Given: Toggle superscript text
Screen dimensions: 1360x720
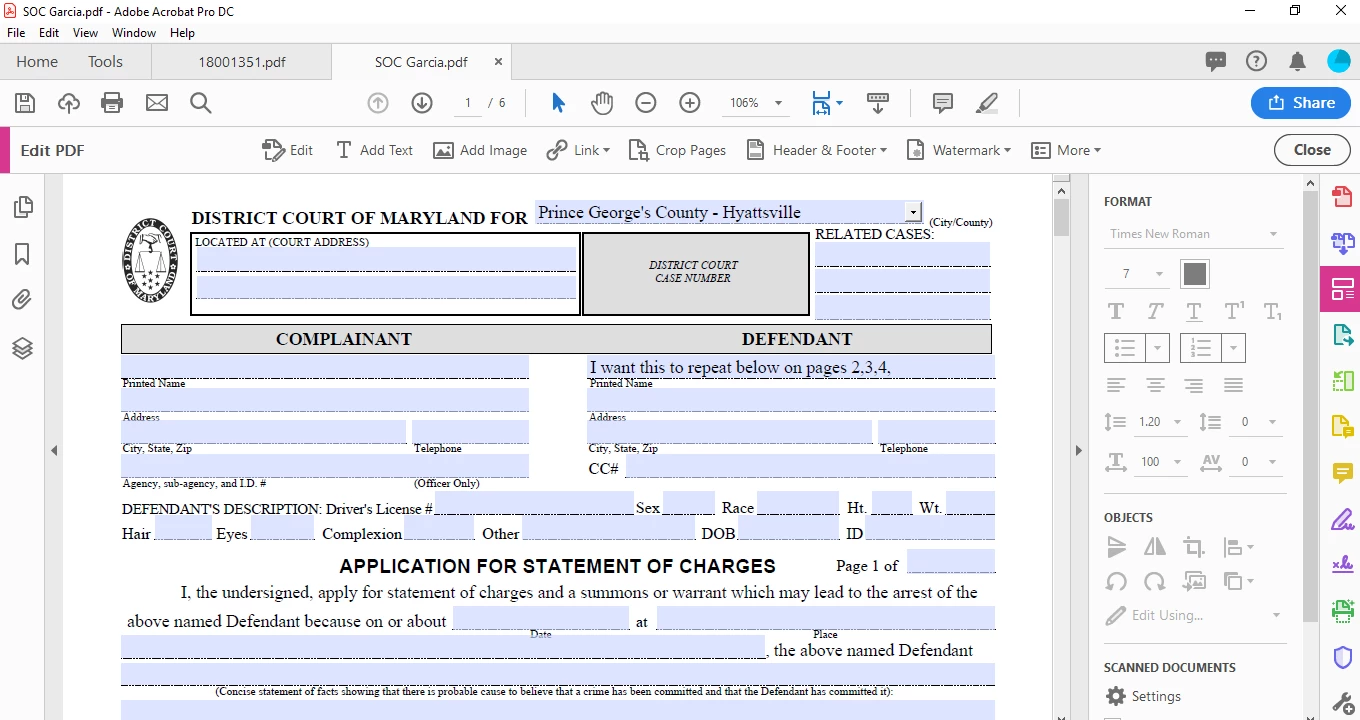Looking at the screenshot, I should click(x=1234, y=311).
